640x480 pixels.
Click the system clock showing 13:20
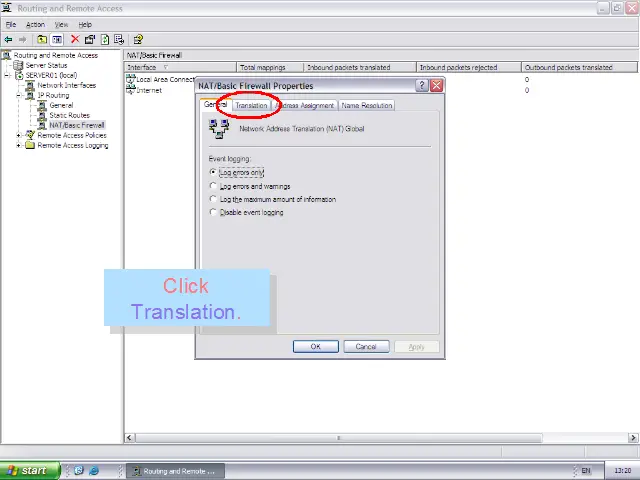pyautogui.click(x=622, y=471)
